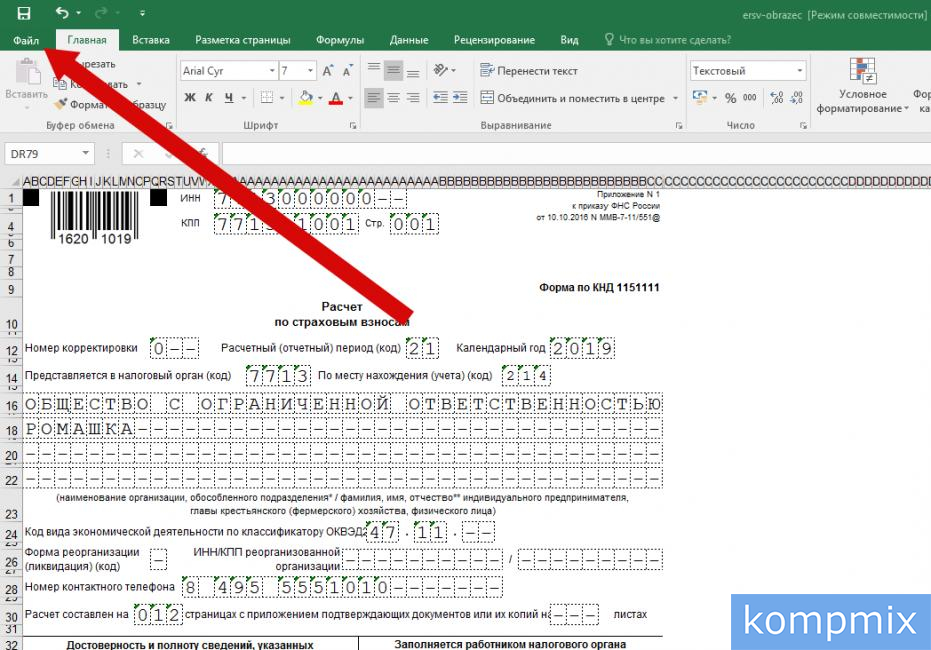Increase the indent
931x650 pixels.
click(460, 97)
